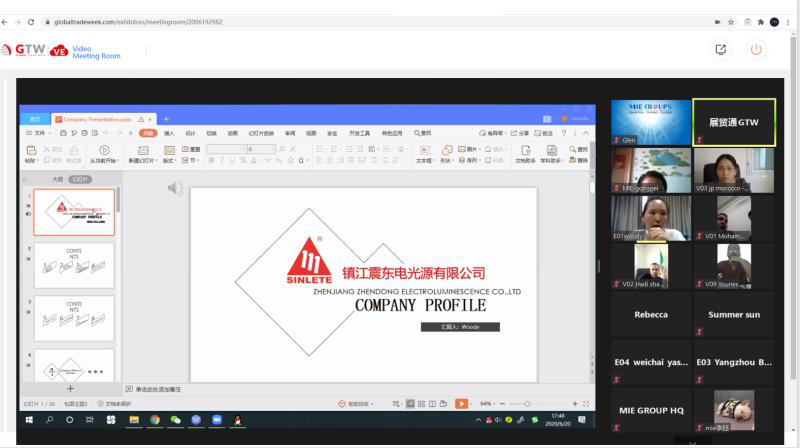Viewport: 800px width, 448px height.
Task: Click the red power leave-meeting icon
Action: point(756,49)
